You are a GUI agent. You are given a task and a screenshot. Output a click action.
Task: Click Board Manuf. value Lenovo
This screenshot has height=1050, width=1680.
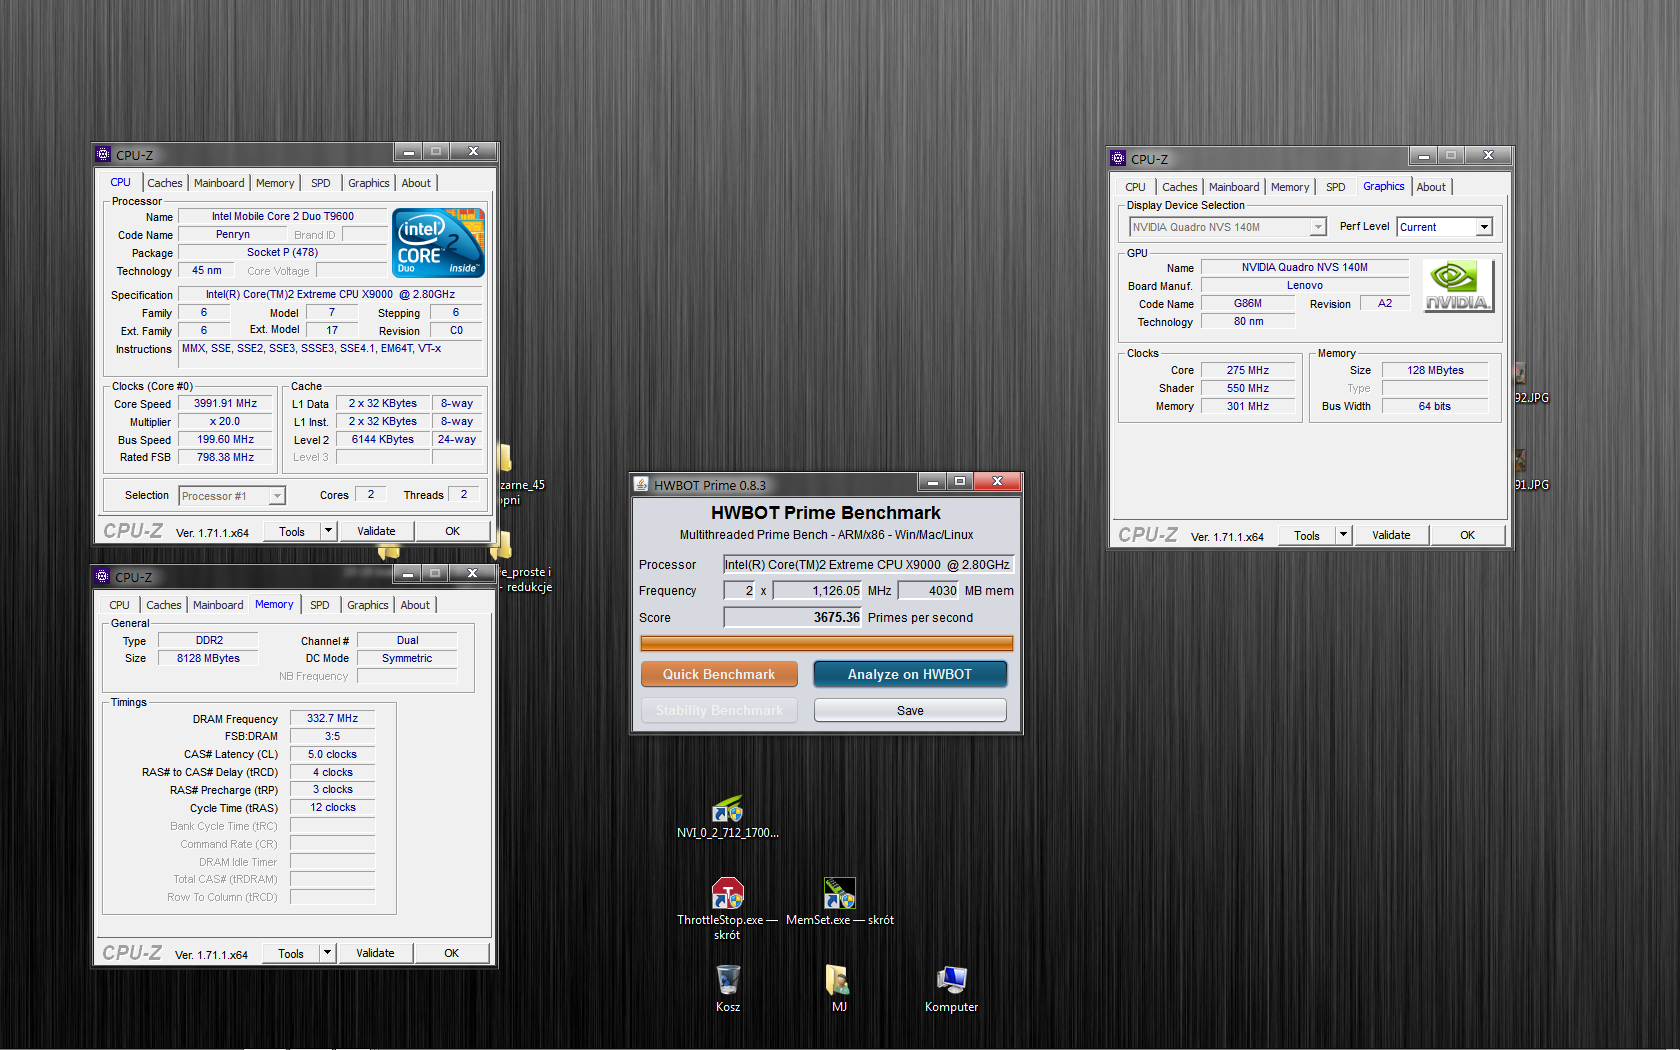1305,285
